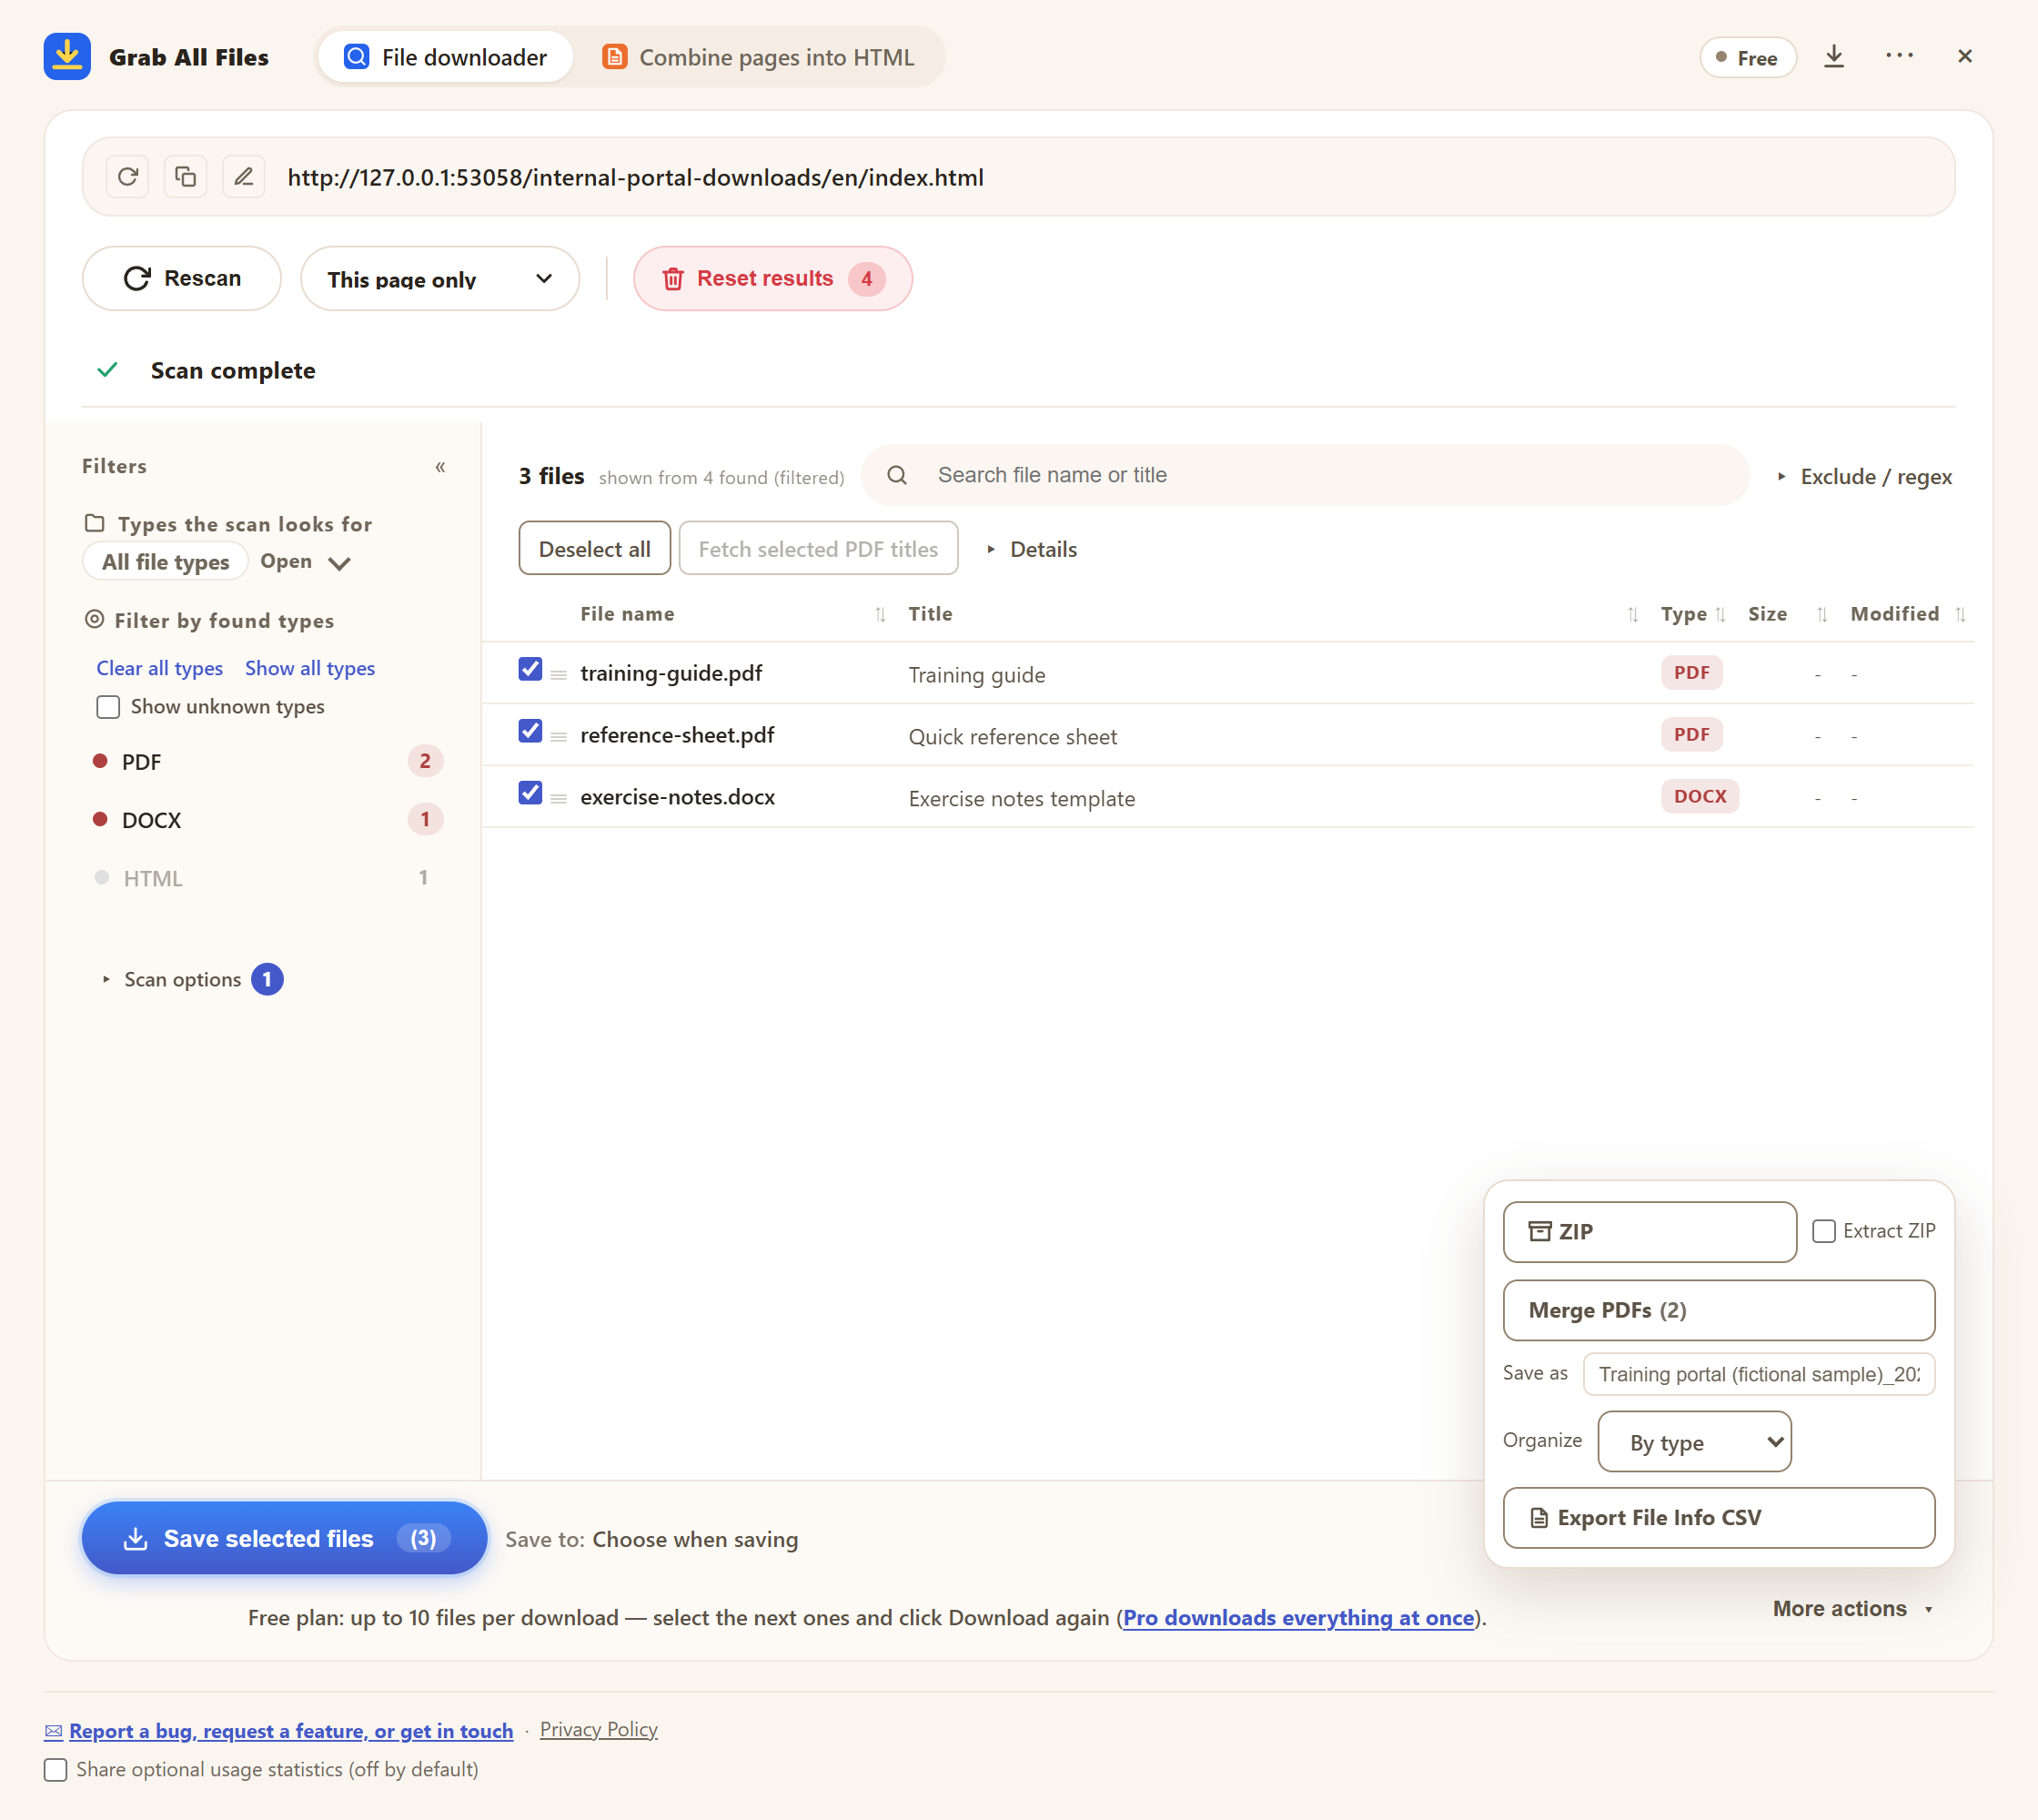Open the three-dots more menu
Viewport: 2038px width, 1820px height.
tap(1899, 56)
